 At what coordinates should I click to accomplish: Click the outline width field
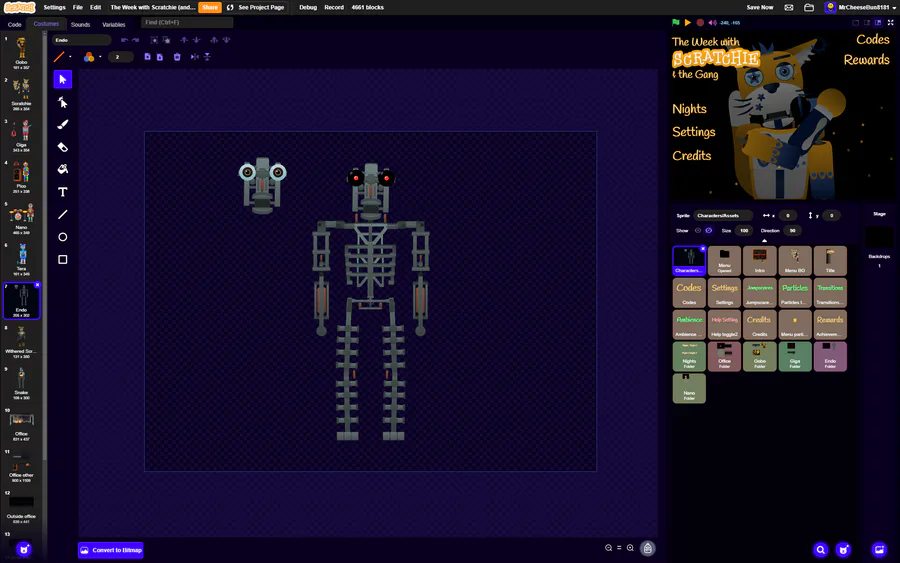point(121,57)
